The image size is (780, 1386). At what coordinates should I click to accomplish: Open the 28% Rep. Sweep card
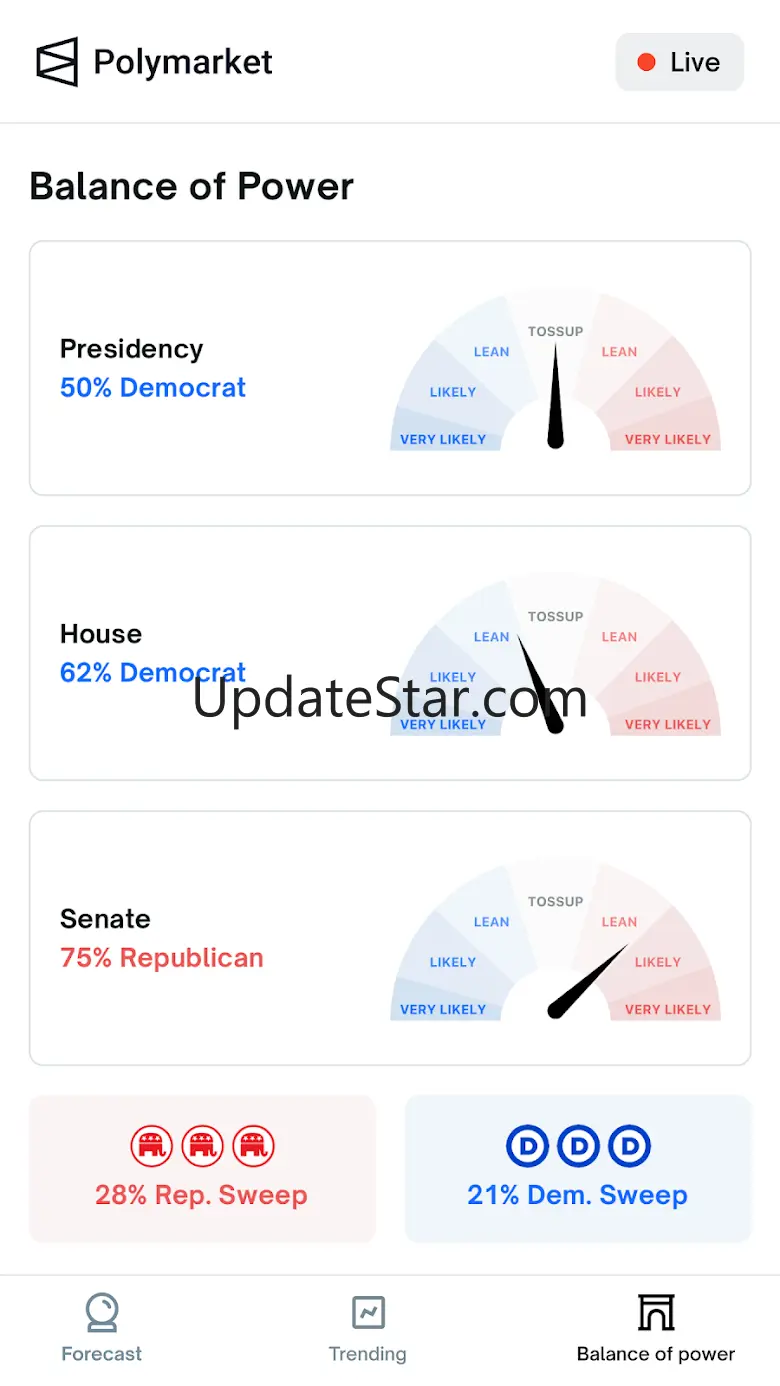tap(202, 1168)
